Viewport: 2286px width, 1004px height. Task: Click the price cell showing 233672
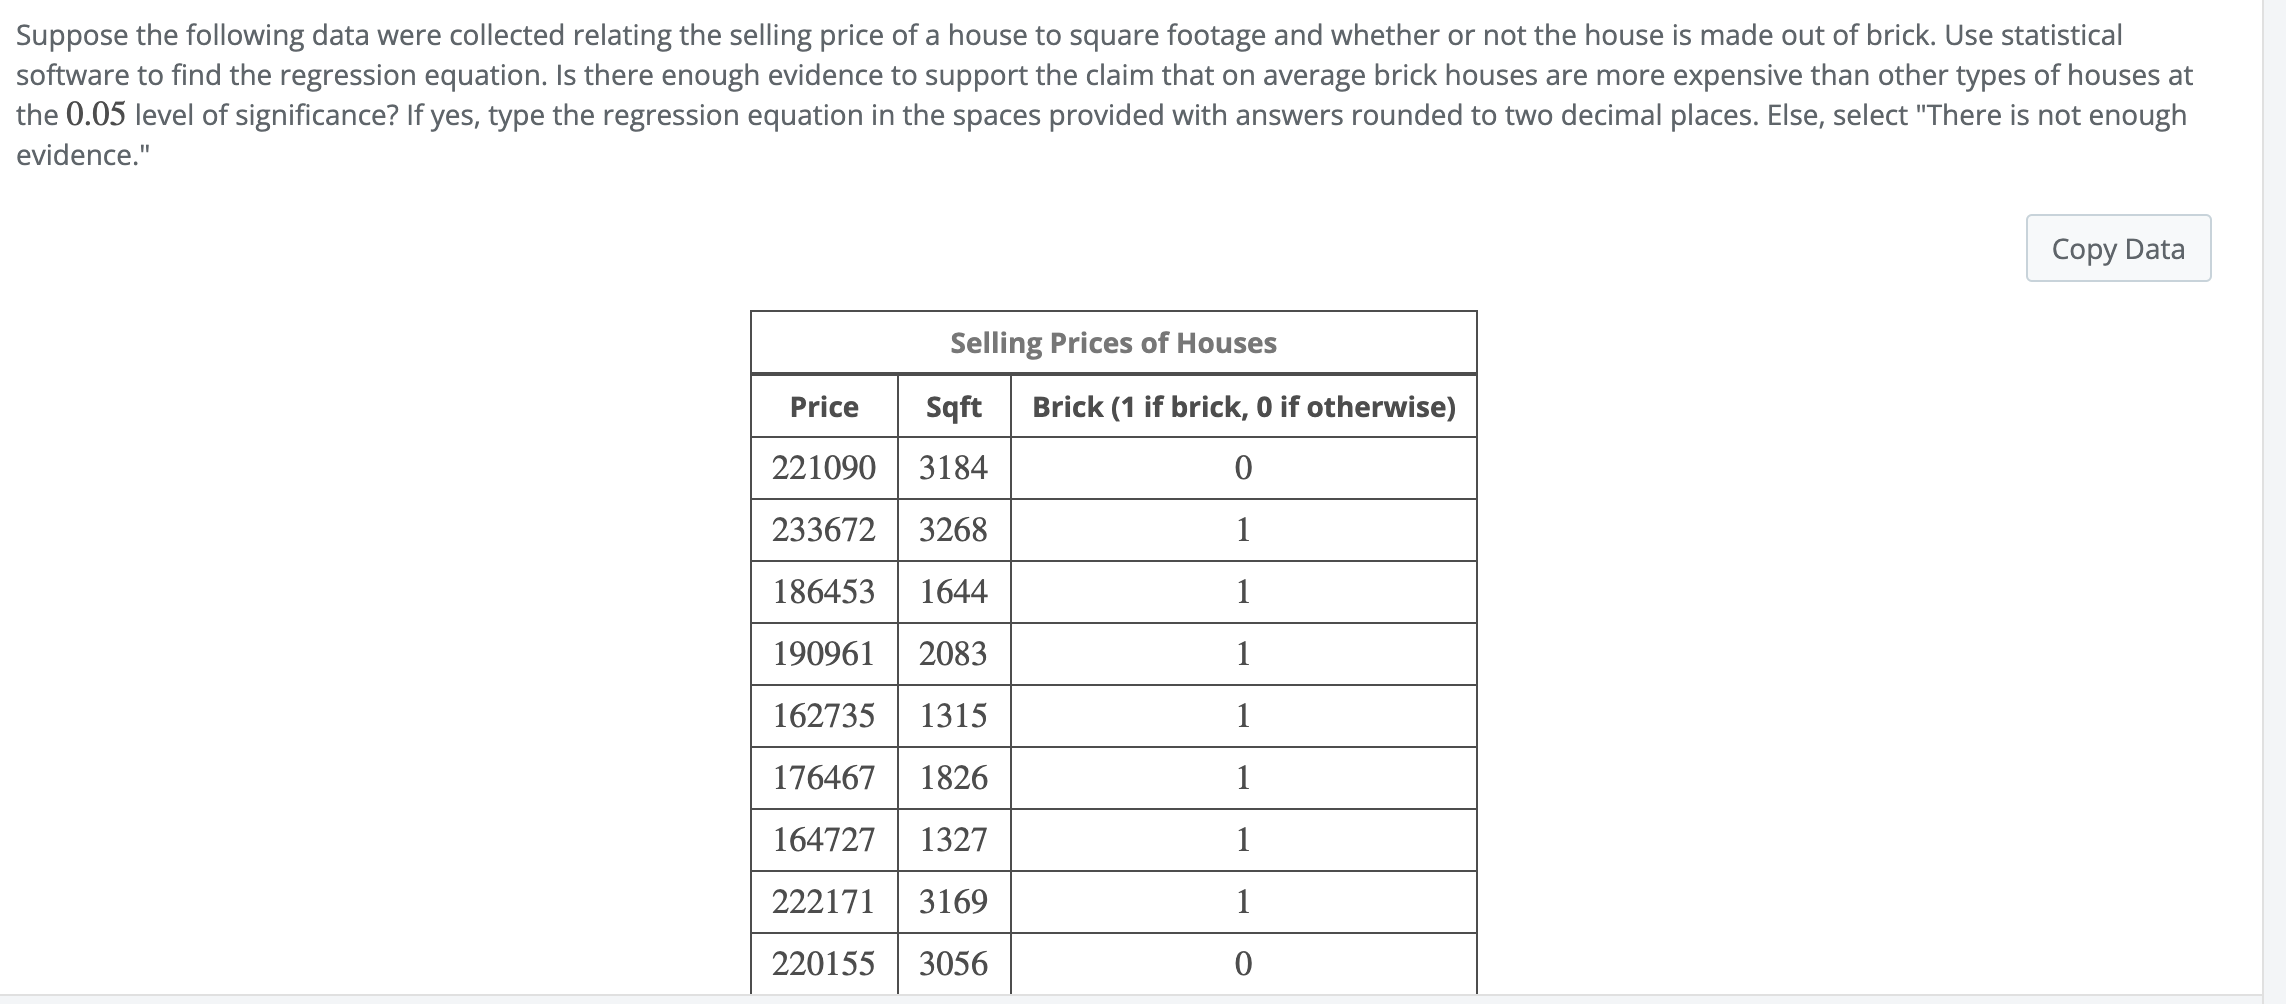point(823,530)
